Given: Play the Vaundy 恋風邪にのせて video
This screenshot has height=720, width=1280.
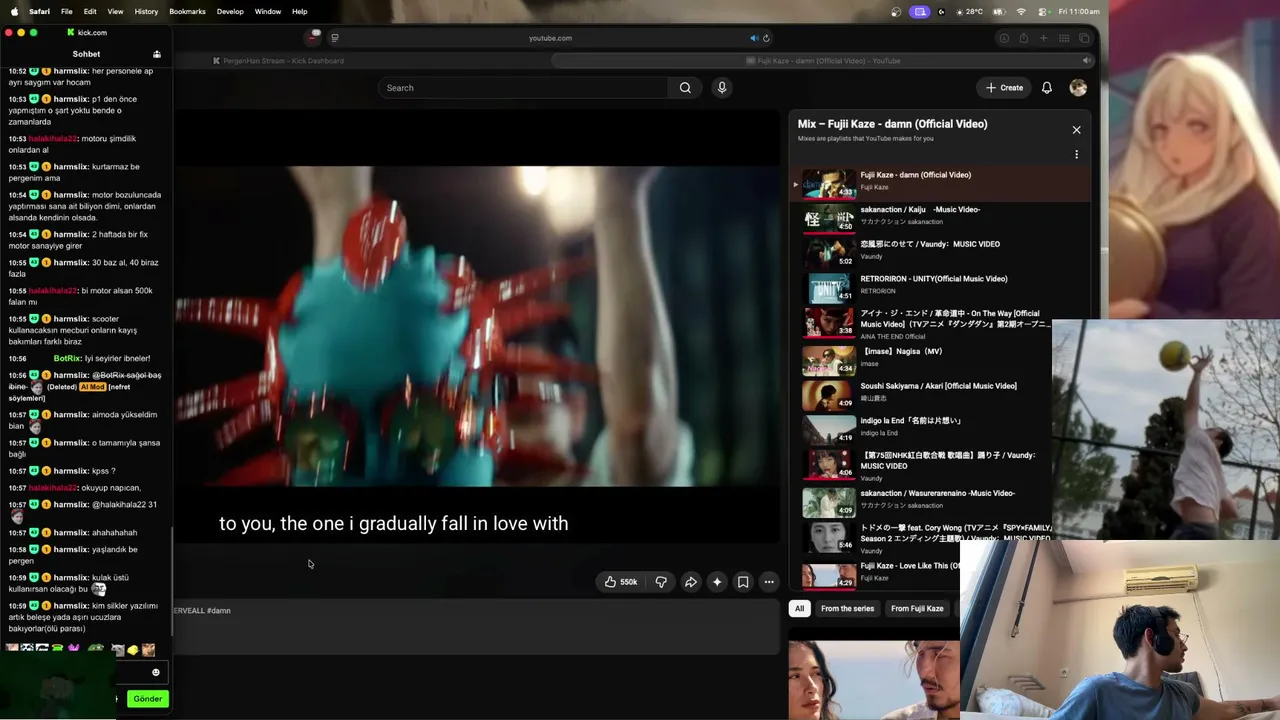Looking at the screenshot, I should (940, 252).
